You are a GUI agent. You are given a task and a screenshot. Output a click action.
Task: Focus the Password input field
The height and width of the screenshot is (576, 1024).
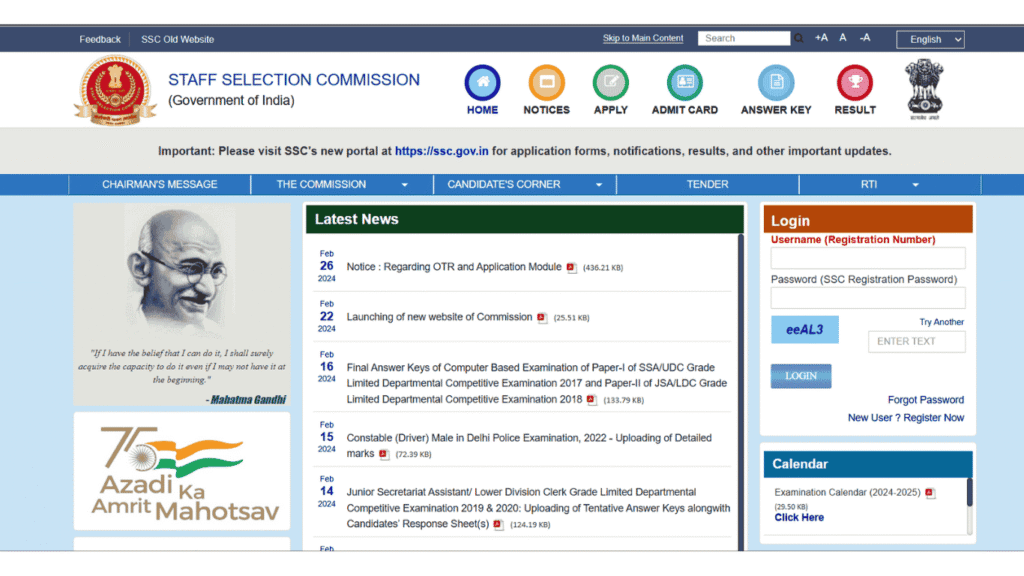point(868,298)
